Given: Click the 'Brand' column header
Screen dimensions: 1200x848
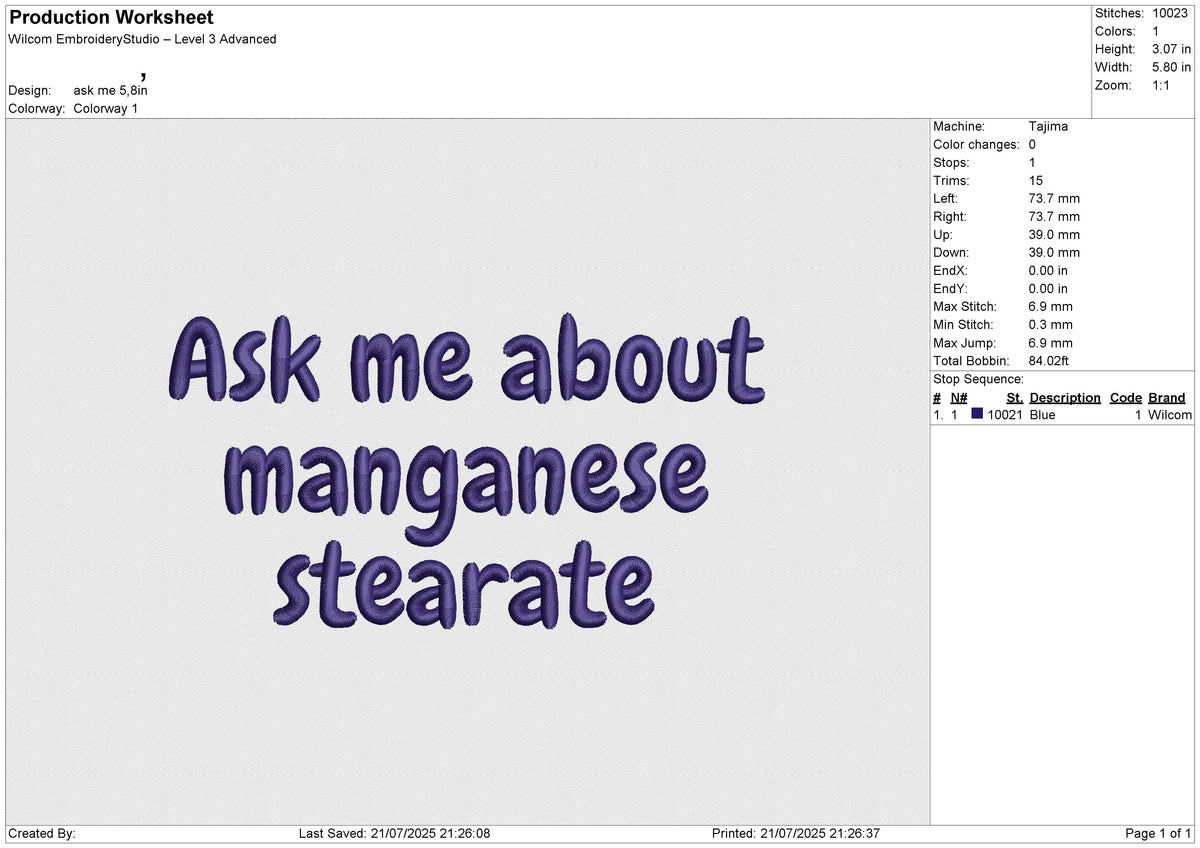Looking at the screenshot, I should 1167,397.
